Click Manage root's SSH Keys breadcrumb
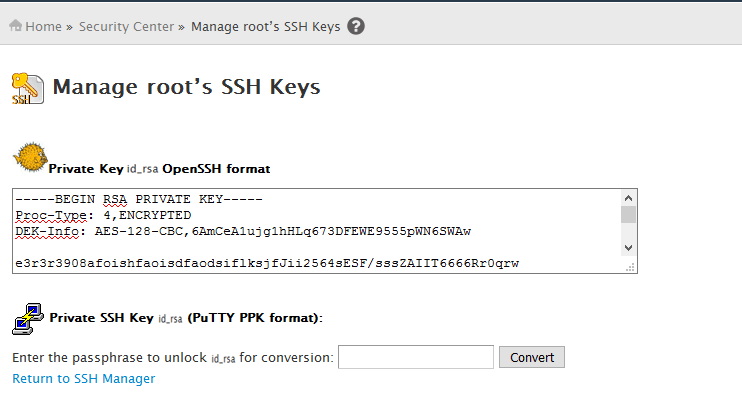742x414 pixels. (x=265, y=26)
